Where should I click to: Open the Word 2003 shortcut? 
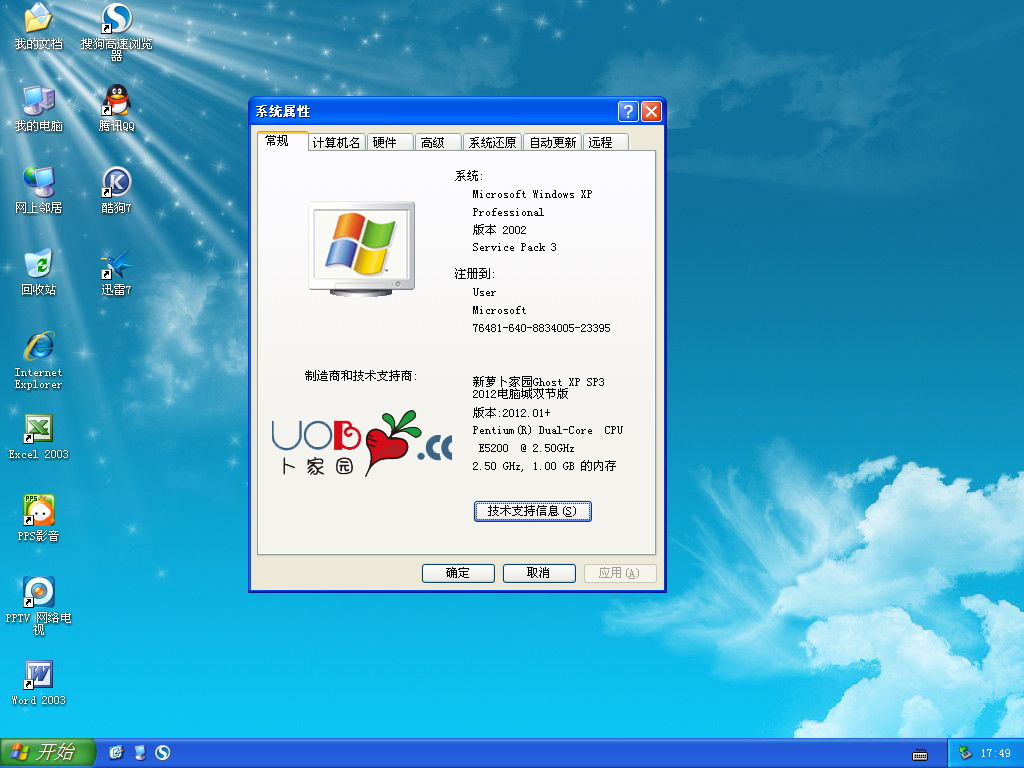[38, 675]
